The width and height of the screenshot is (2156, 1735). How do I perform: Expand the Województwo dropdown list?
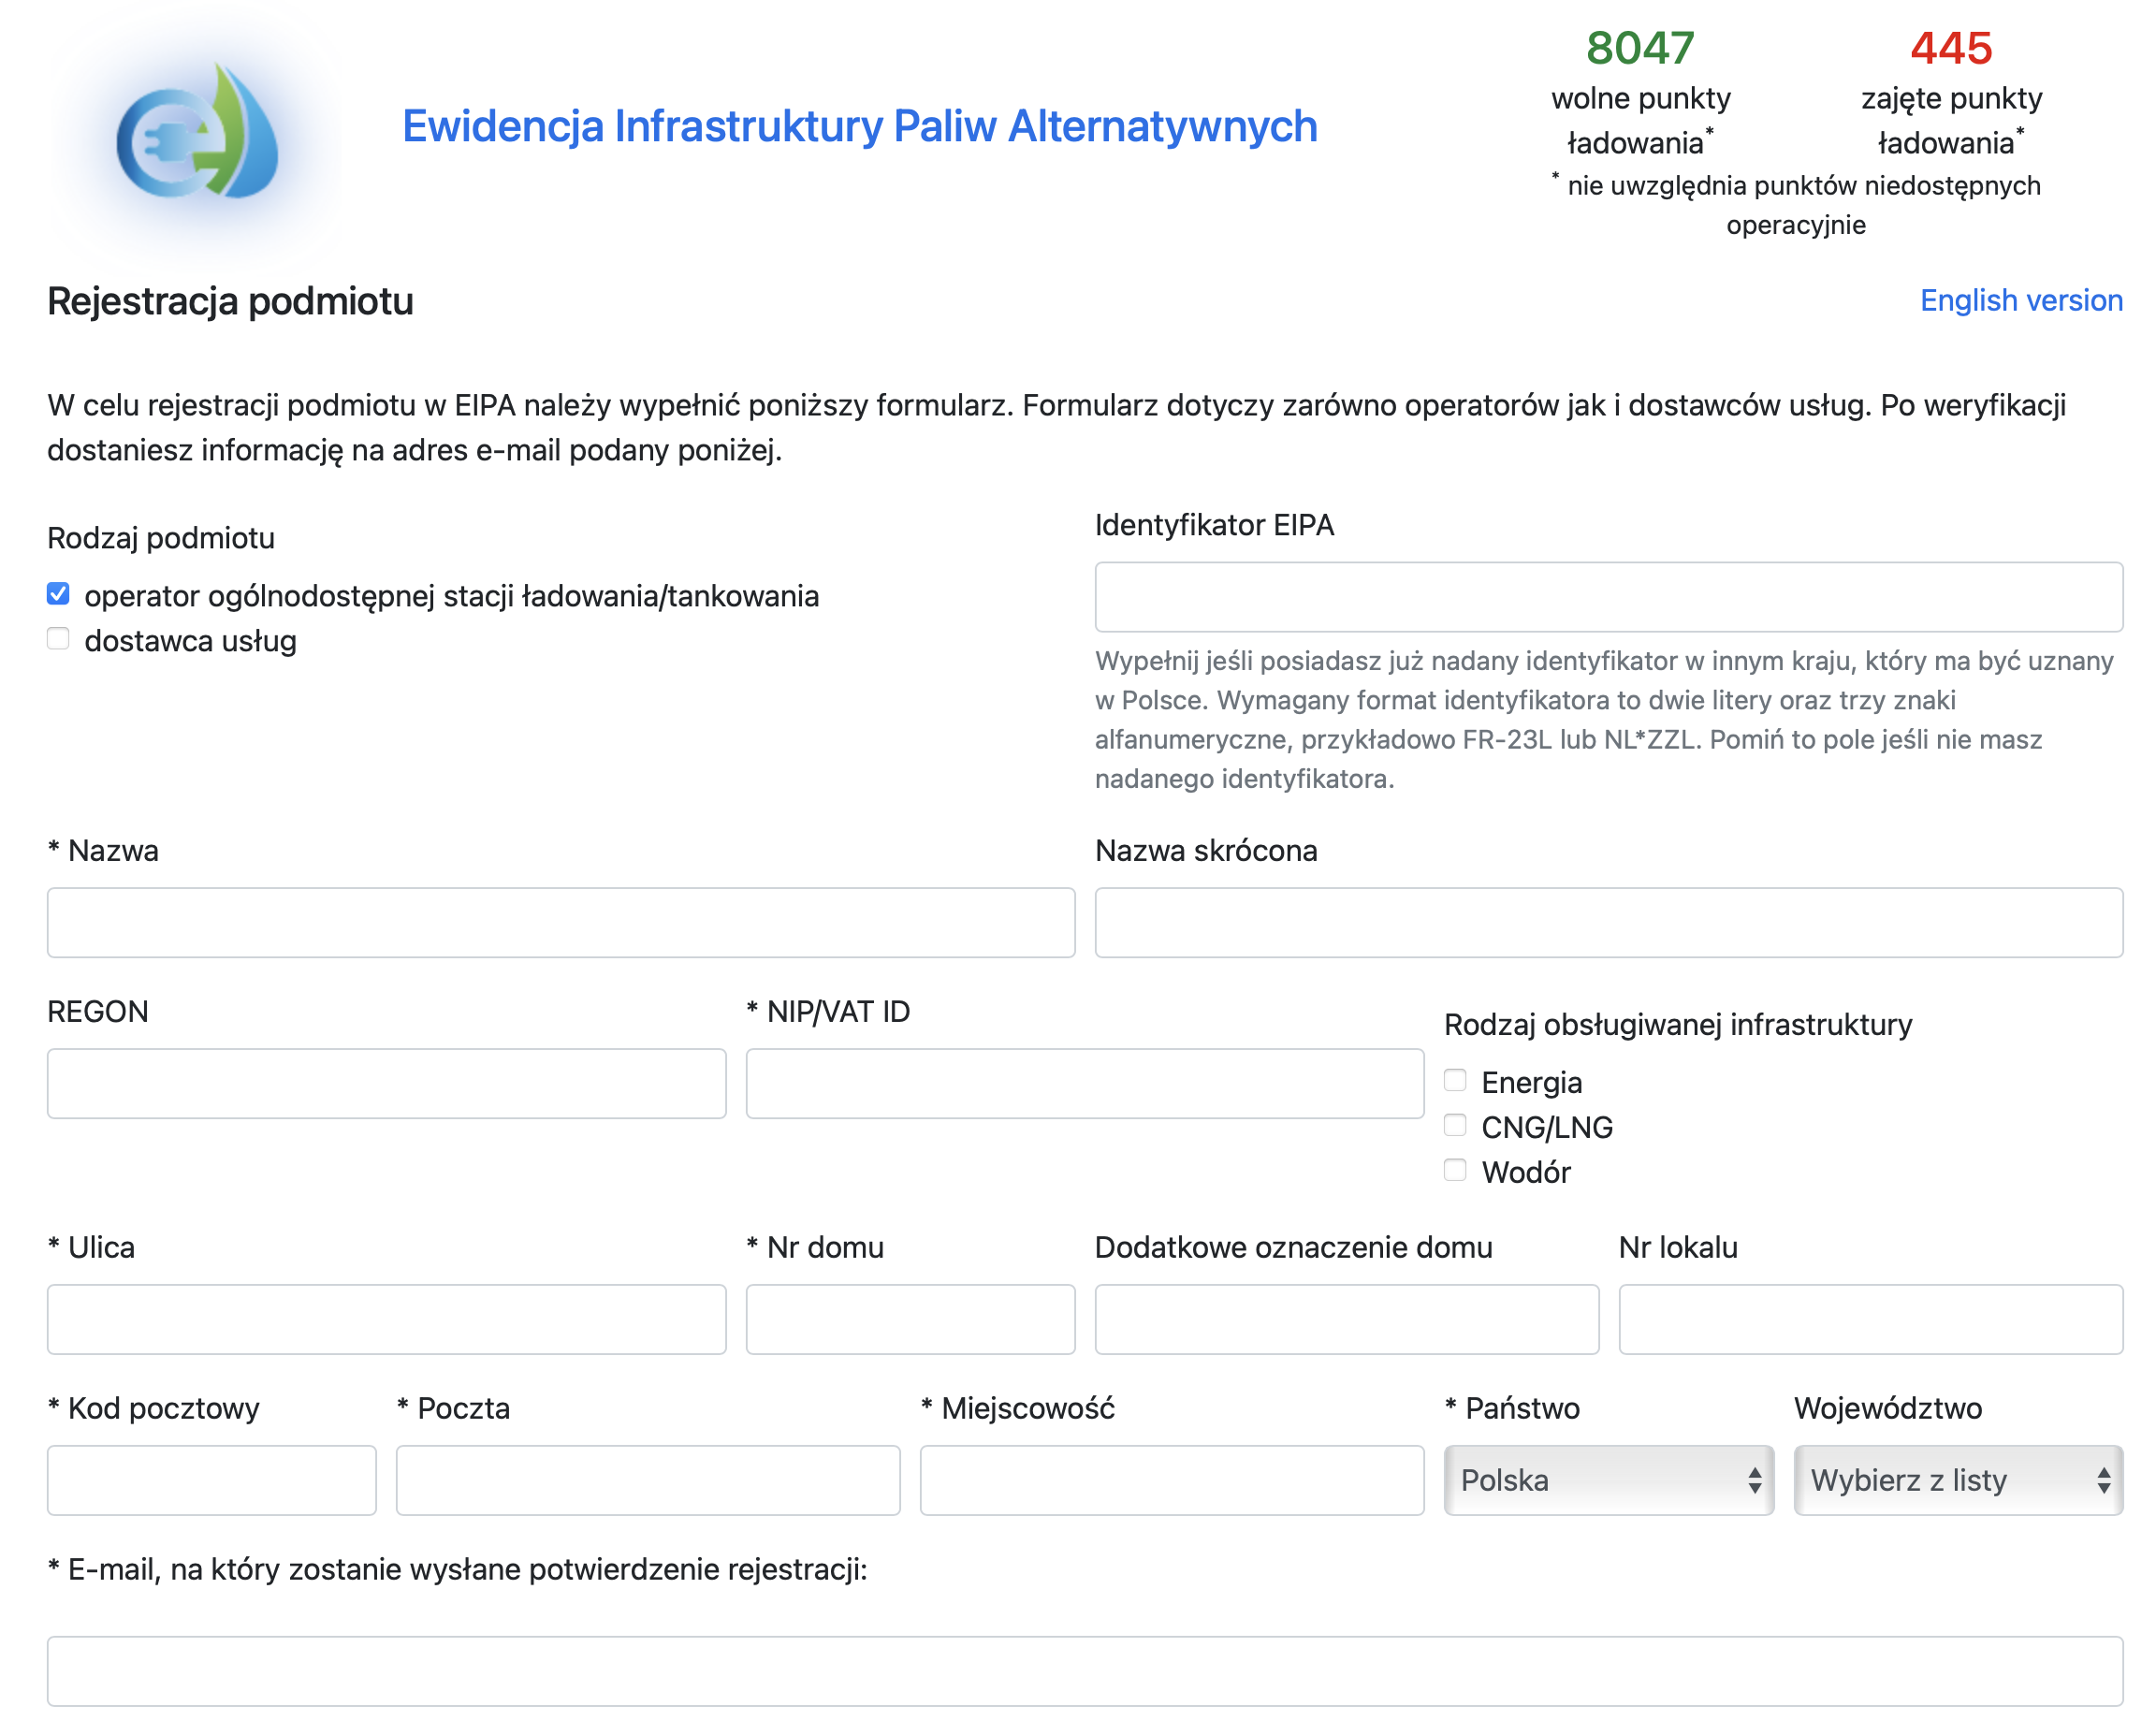[x=1957, y=1480]
